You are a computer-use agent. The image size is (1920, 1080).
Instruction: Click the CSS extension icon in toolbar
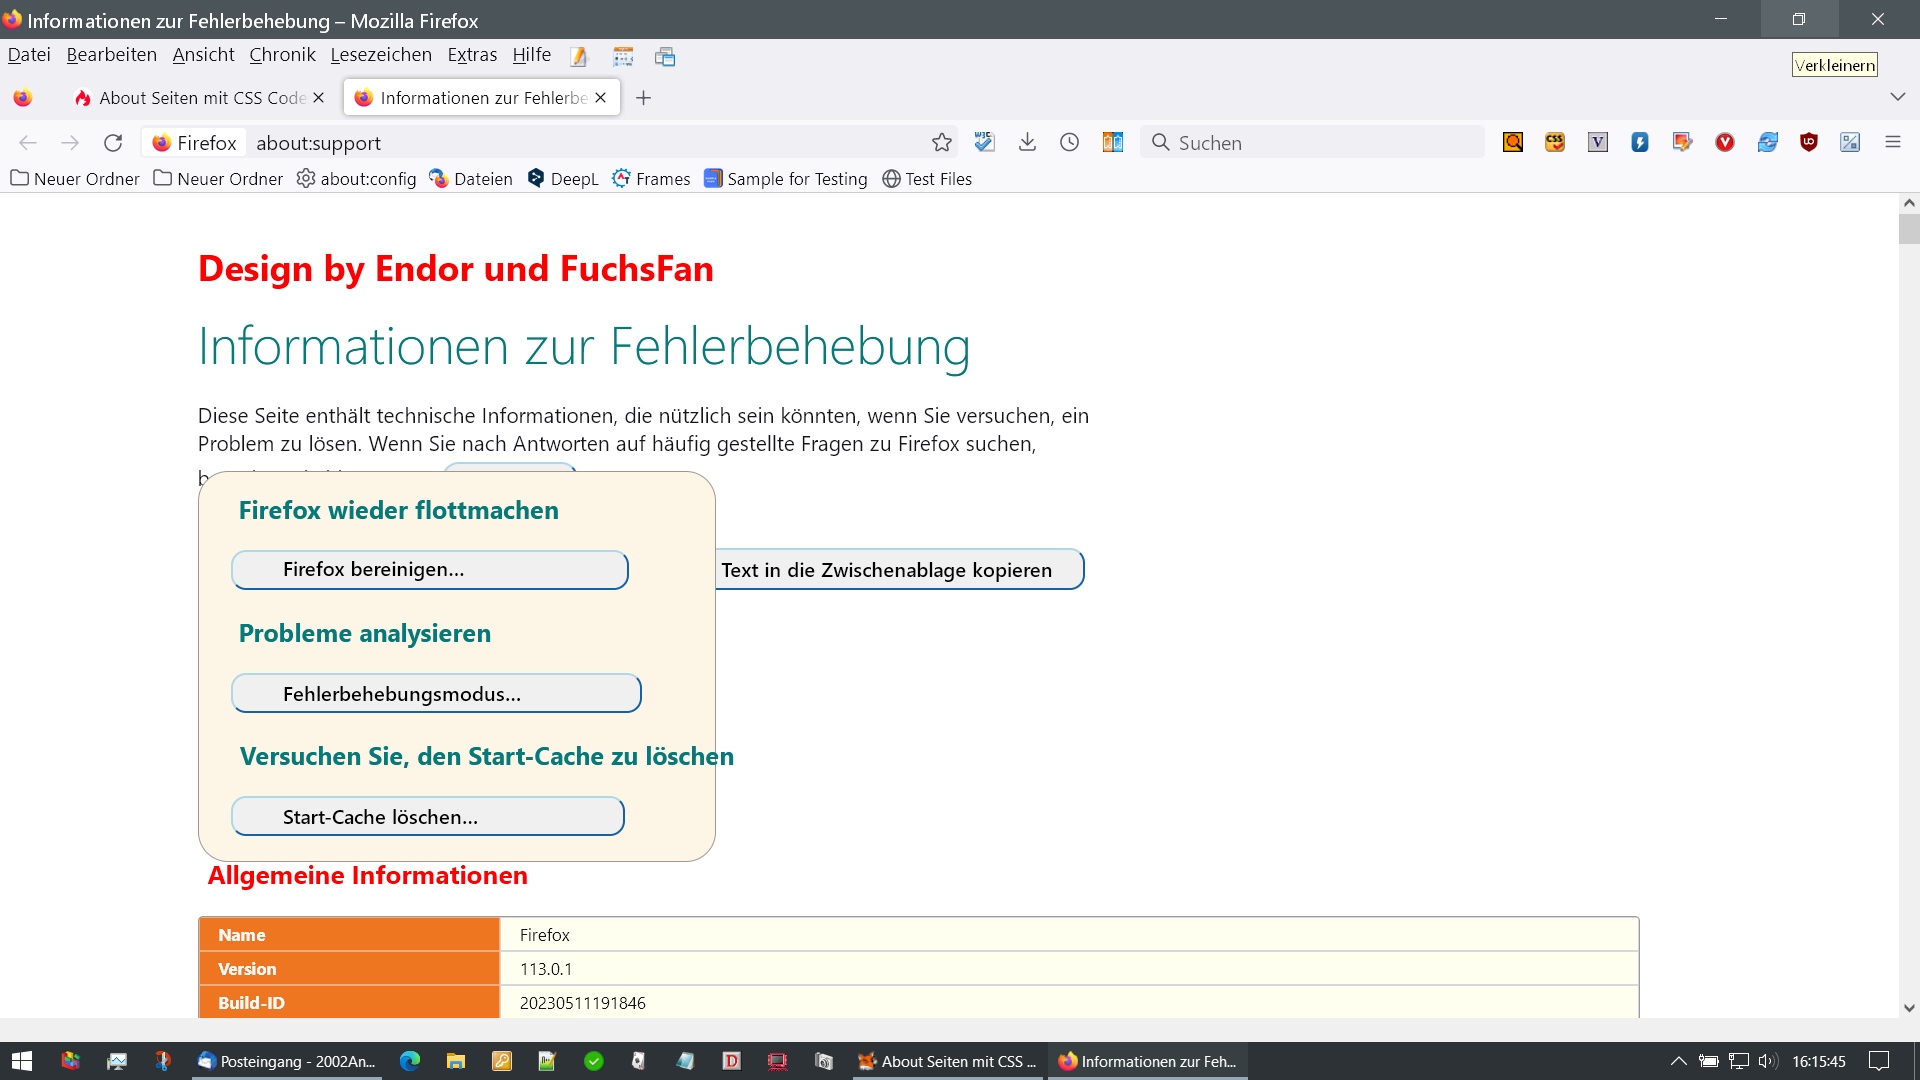coord(1554,143)
